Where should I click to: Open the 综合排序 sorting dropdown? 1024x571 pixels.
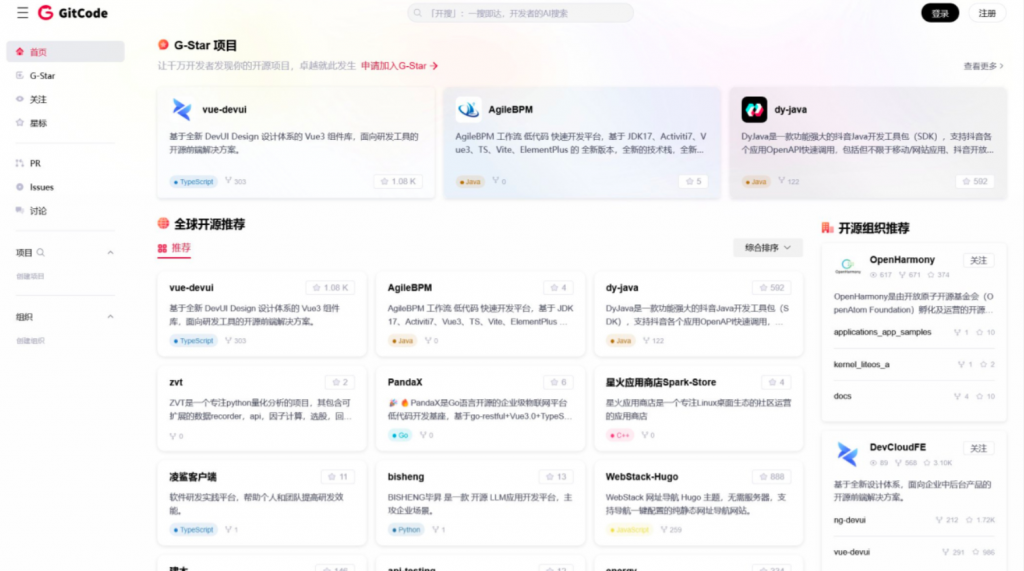tap(768, 247)
